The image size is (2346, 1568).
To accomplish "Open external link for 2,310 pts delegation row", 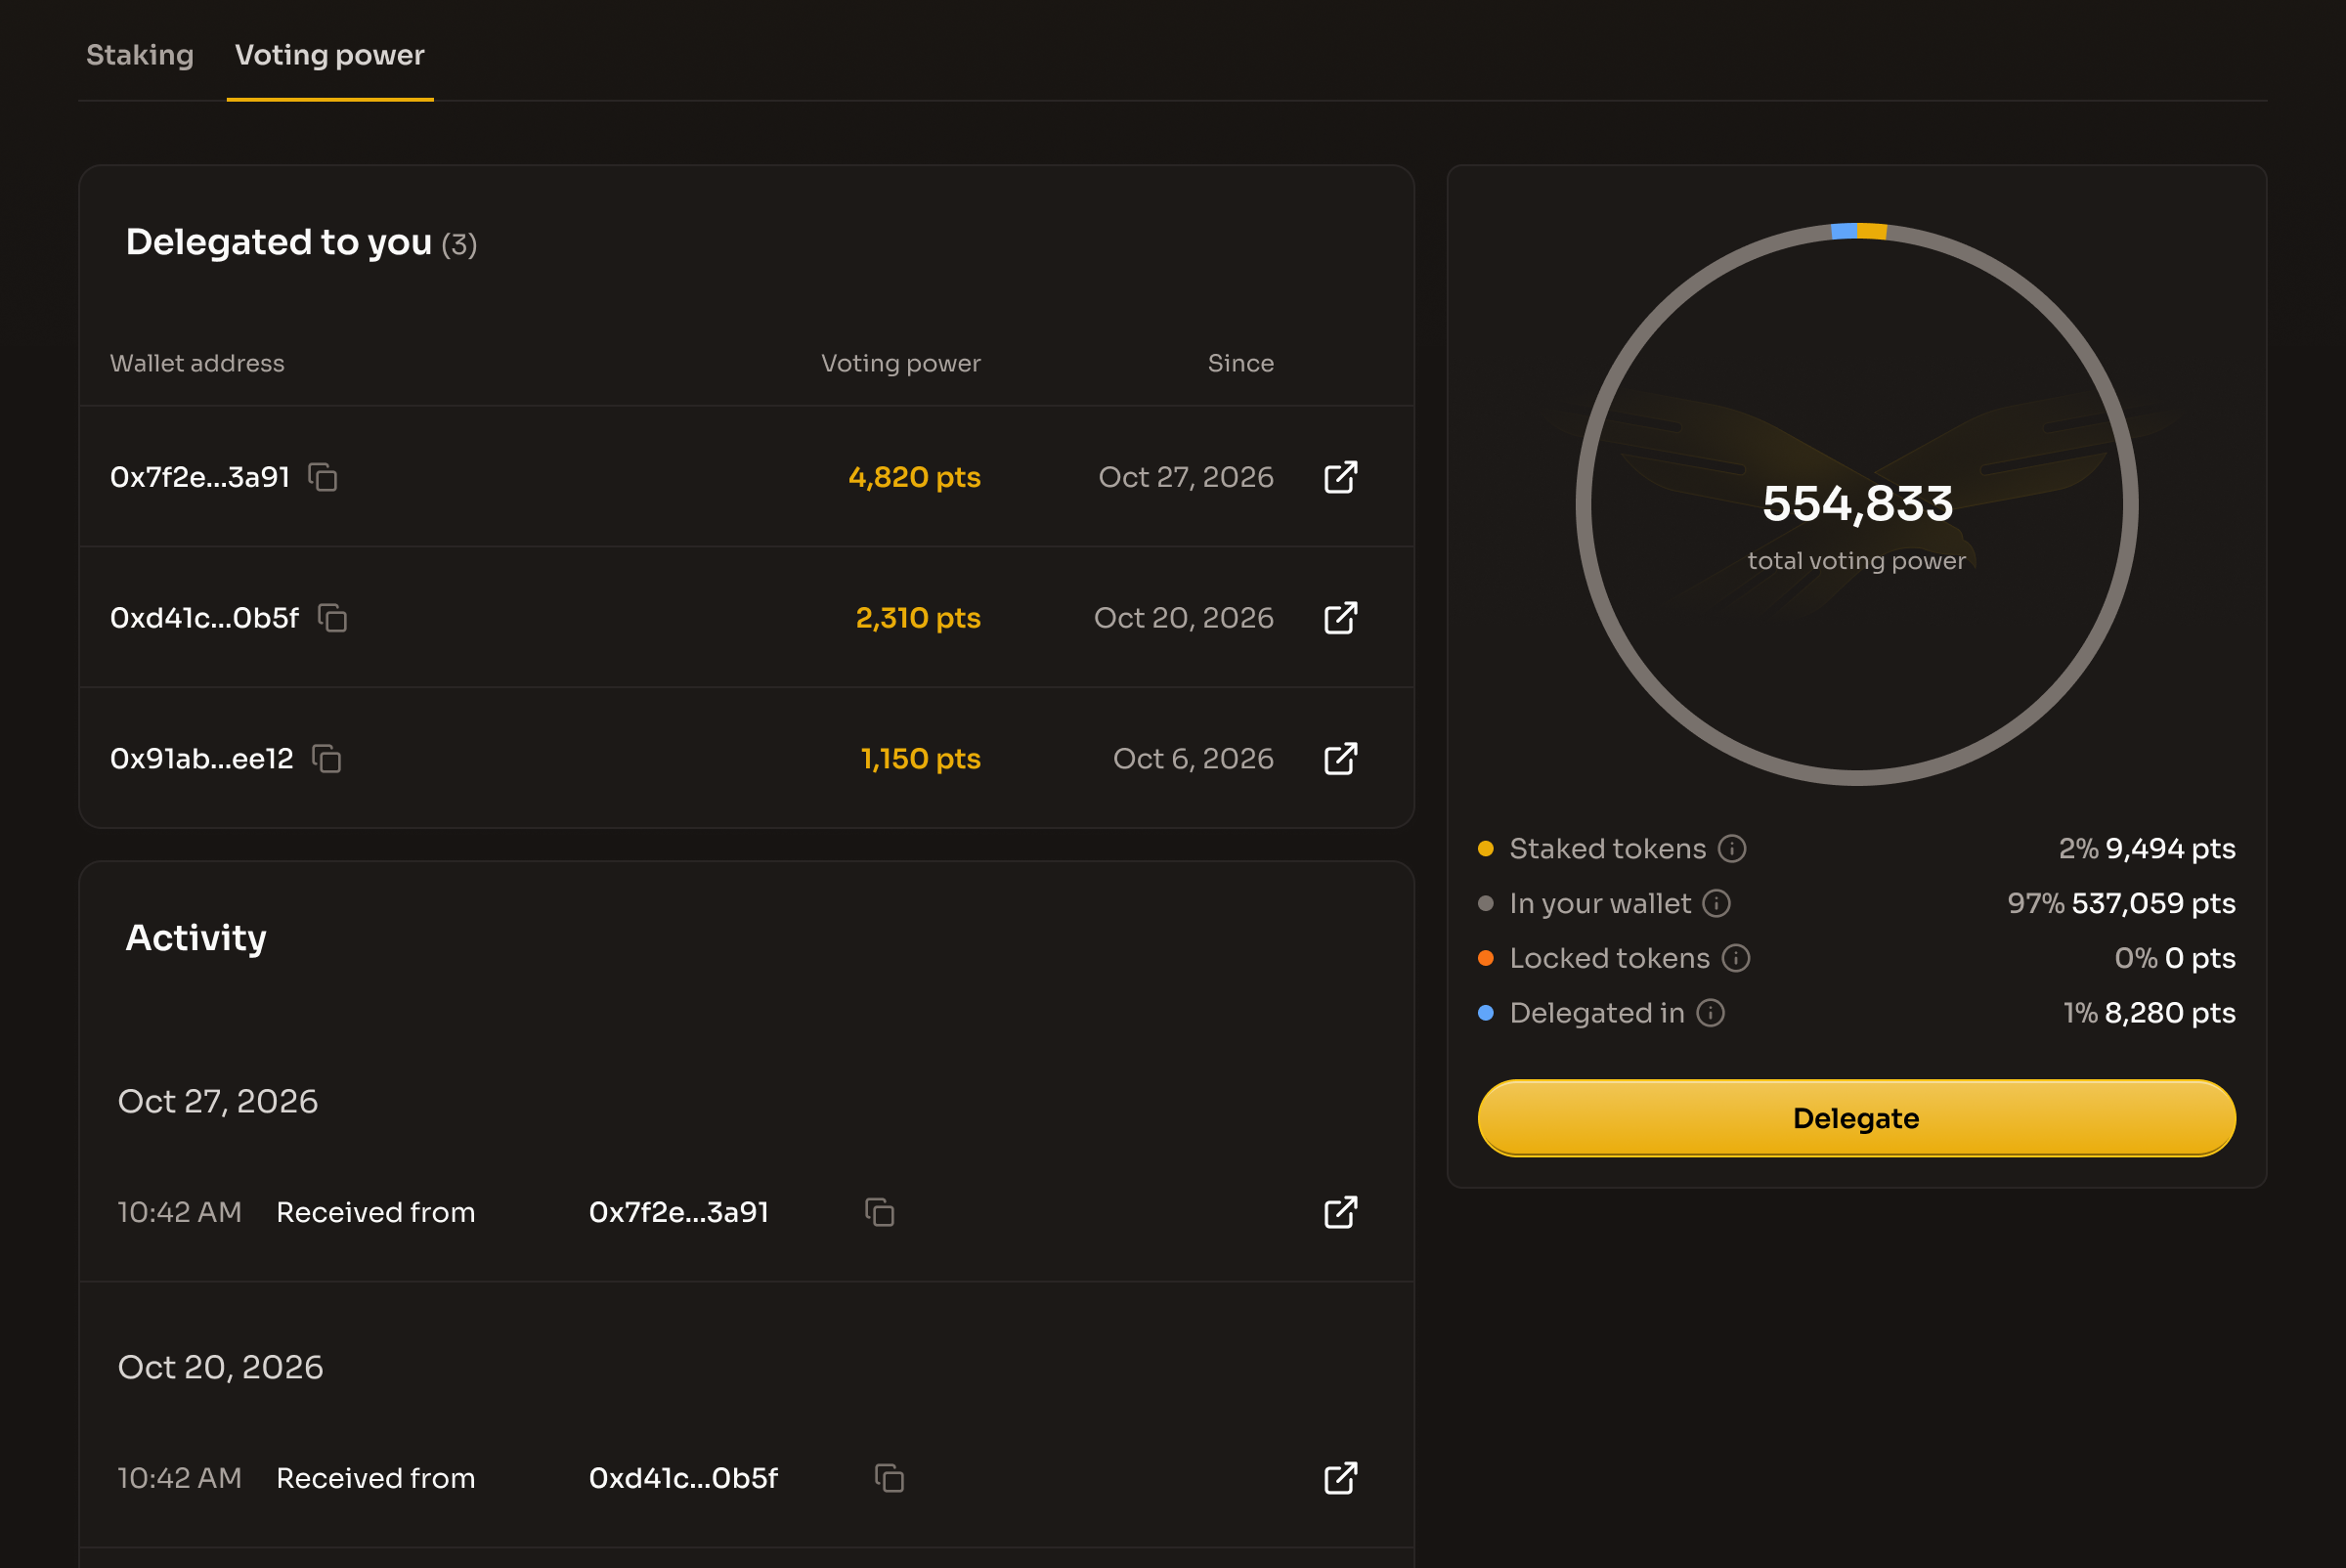I will tap(1340, 618).
